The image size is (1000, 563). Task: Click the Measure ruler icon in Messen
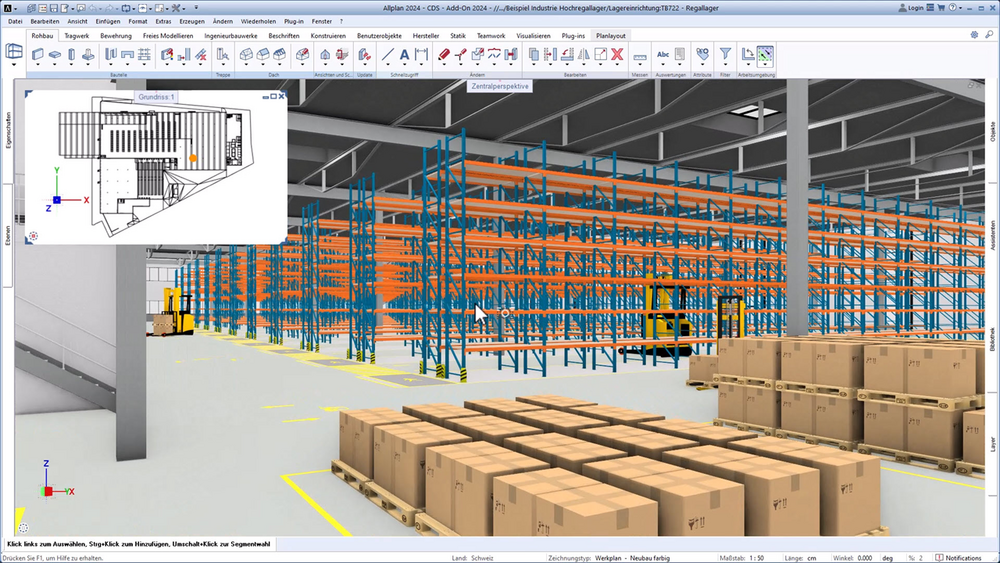click(x=640, y=57)
